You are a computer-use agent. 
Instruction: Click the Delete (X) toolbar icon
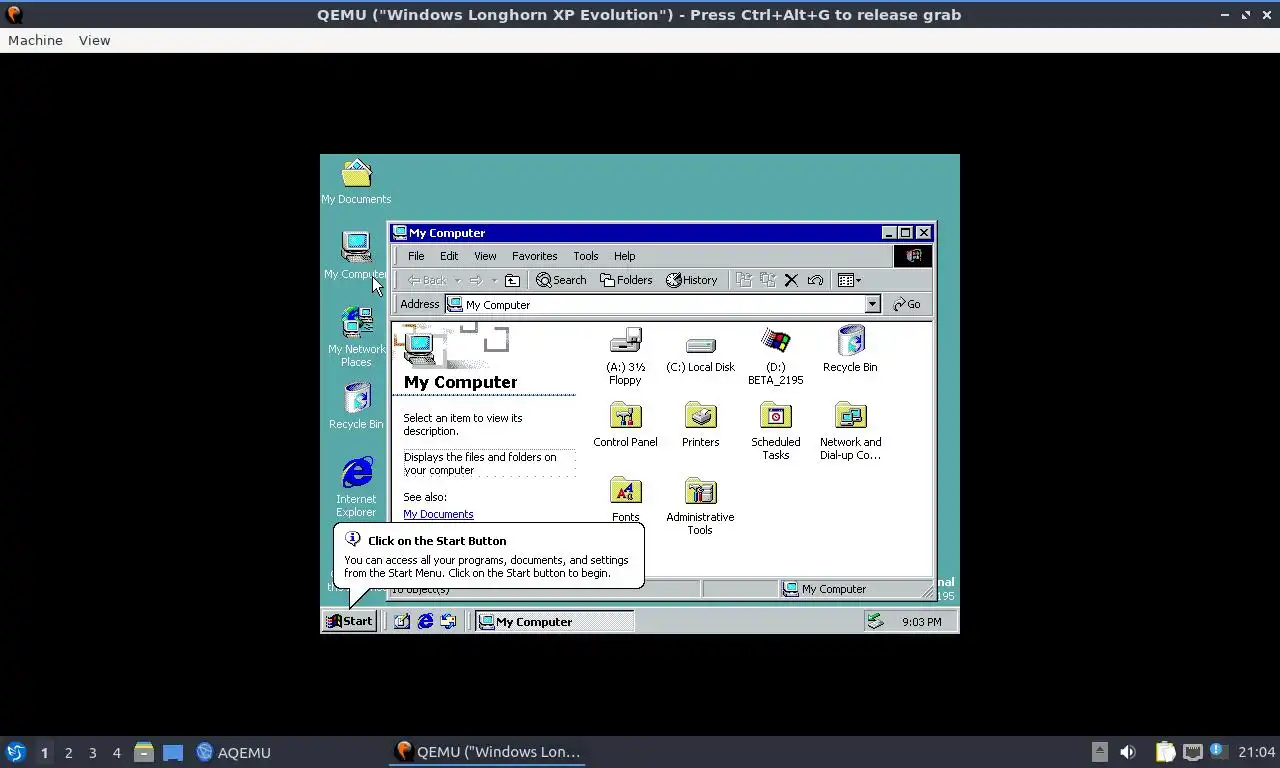pyautogui.click(x=791, y=280)
